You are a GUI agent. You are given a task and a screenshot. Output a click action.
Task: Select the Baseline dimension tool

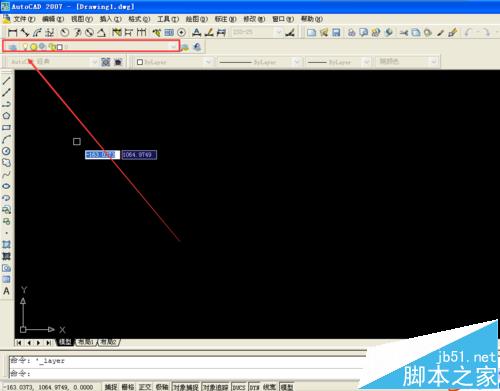click(129, 32)
